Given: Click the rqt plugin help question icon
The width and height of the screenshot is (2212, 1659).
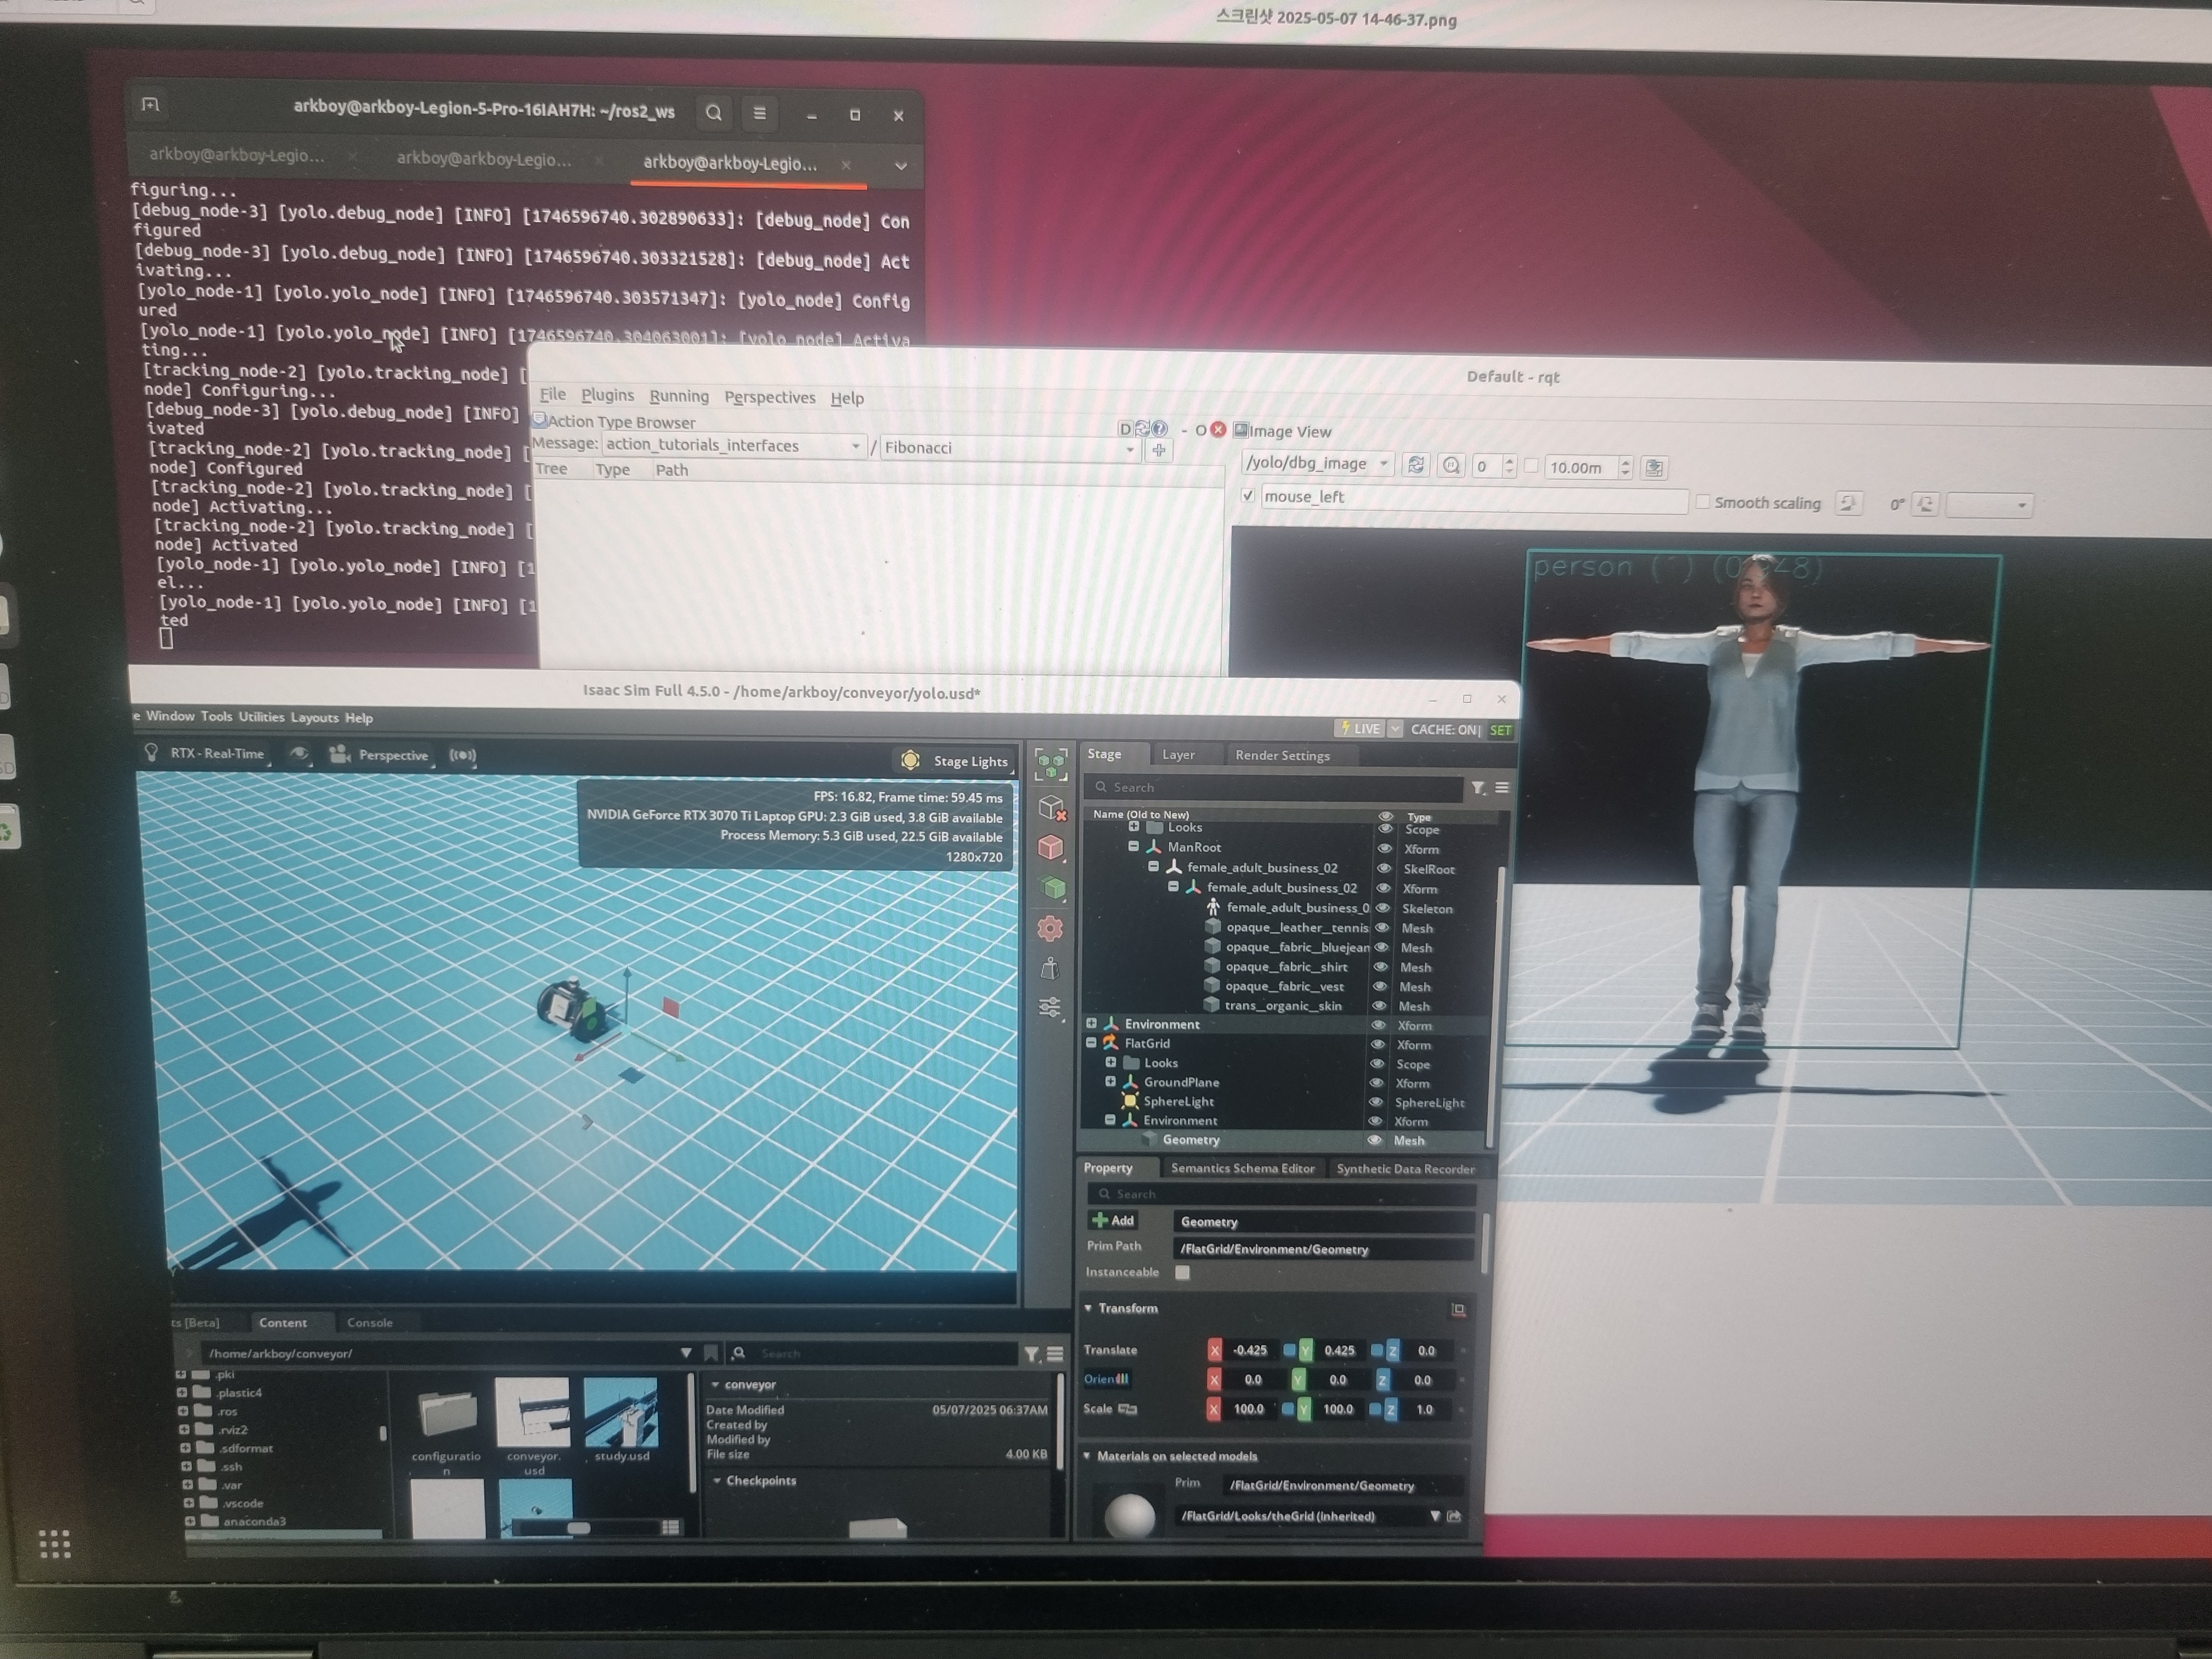Looking at the screenshot, I should click(x=1160, y=428).
